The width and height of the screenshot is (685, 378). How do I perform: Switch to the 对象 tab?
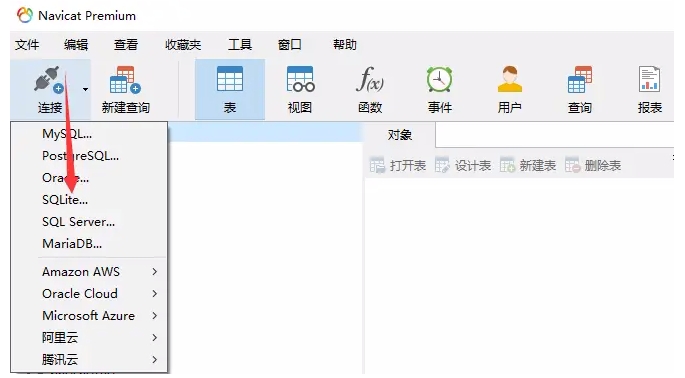pyautogui.click(x=400, y=135)
